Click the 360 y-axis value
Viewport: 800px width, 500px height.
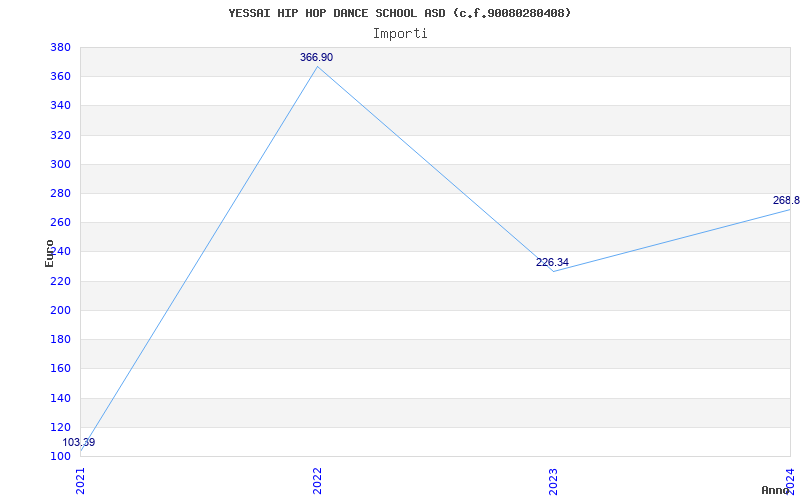click(x=60, y=77)
